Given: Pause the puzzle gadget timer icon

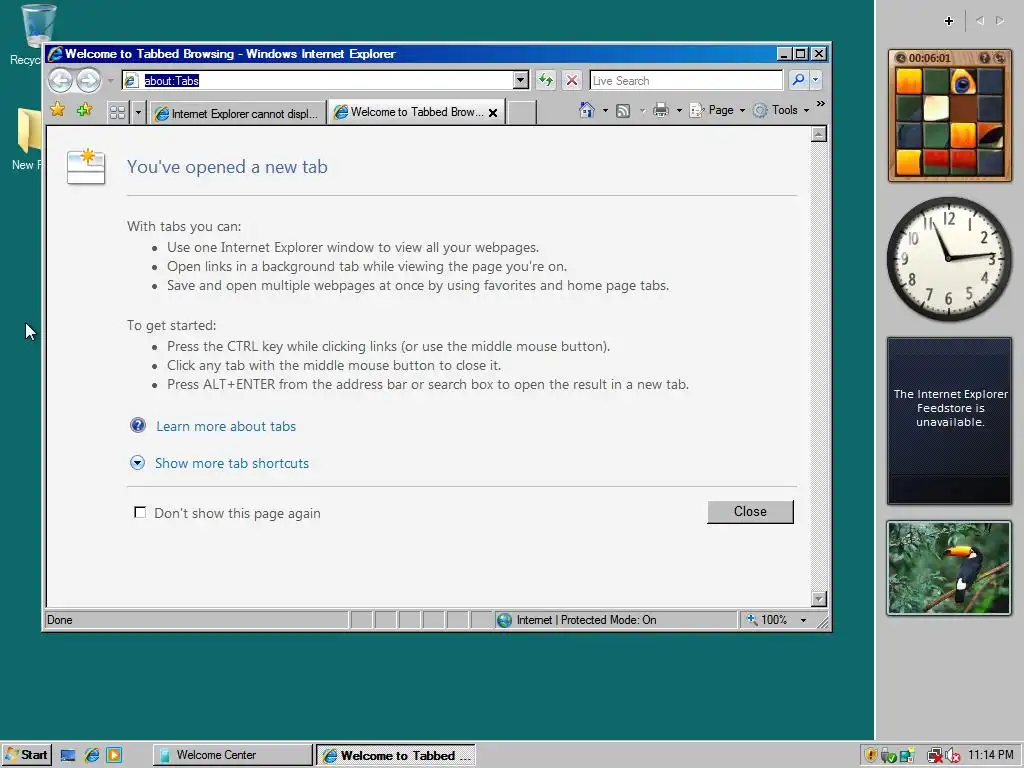Looking at the screenshot, I should coord(901,58).
